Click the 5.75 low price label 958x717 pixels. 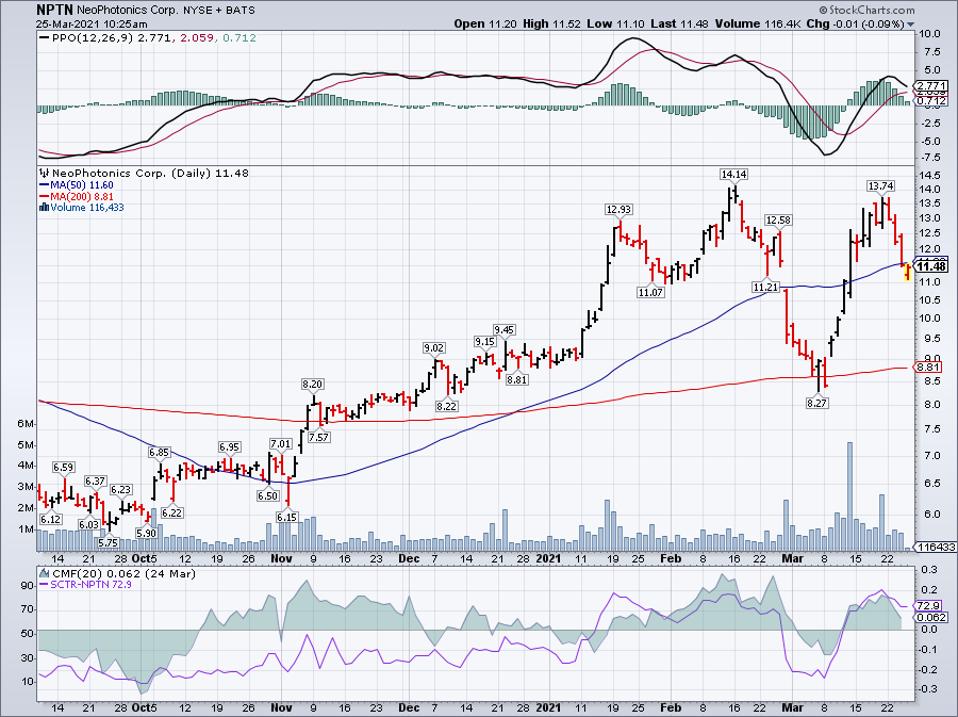[108, 542]
